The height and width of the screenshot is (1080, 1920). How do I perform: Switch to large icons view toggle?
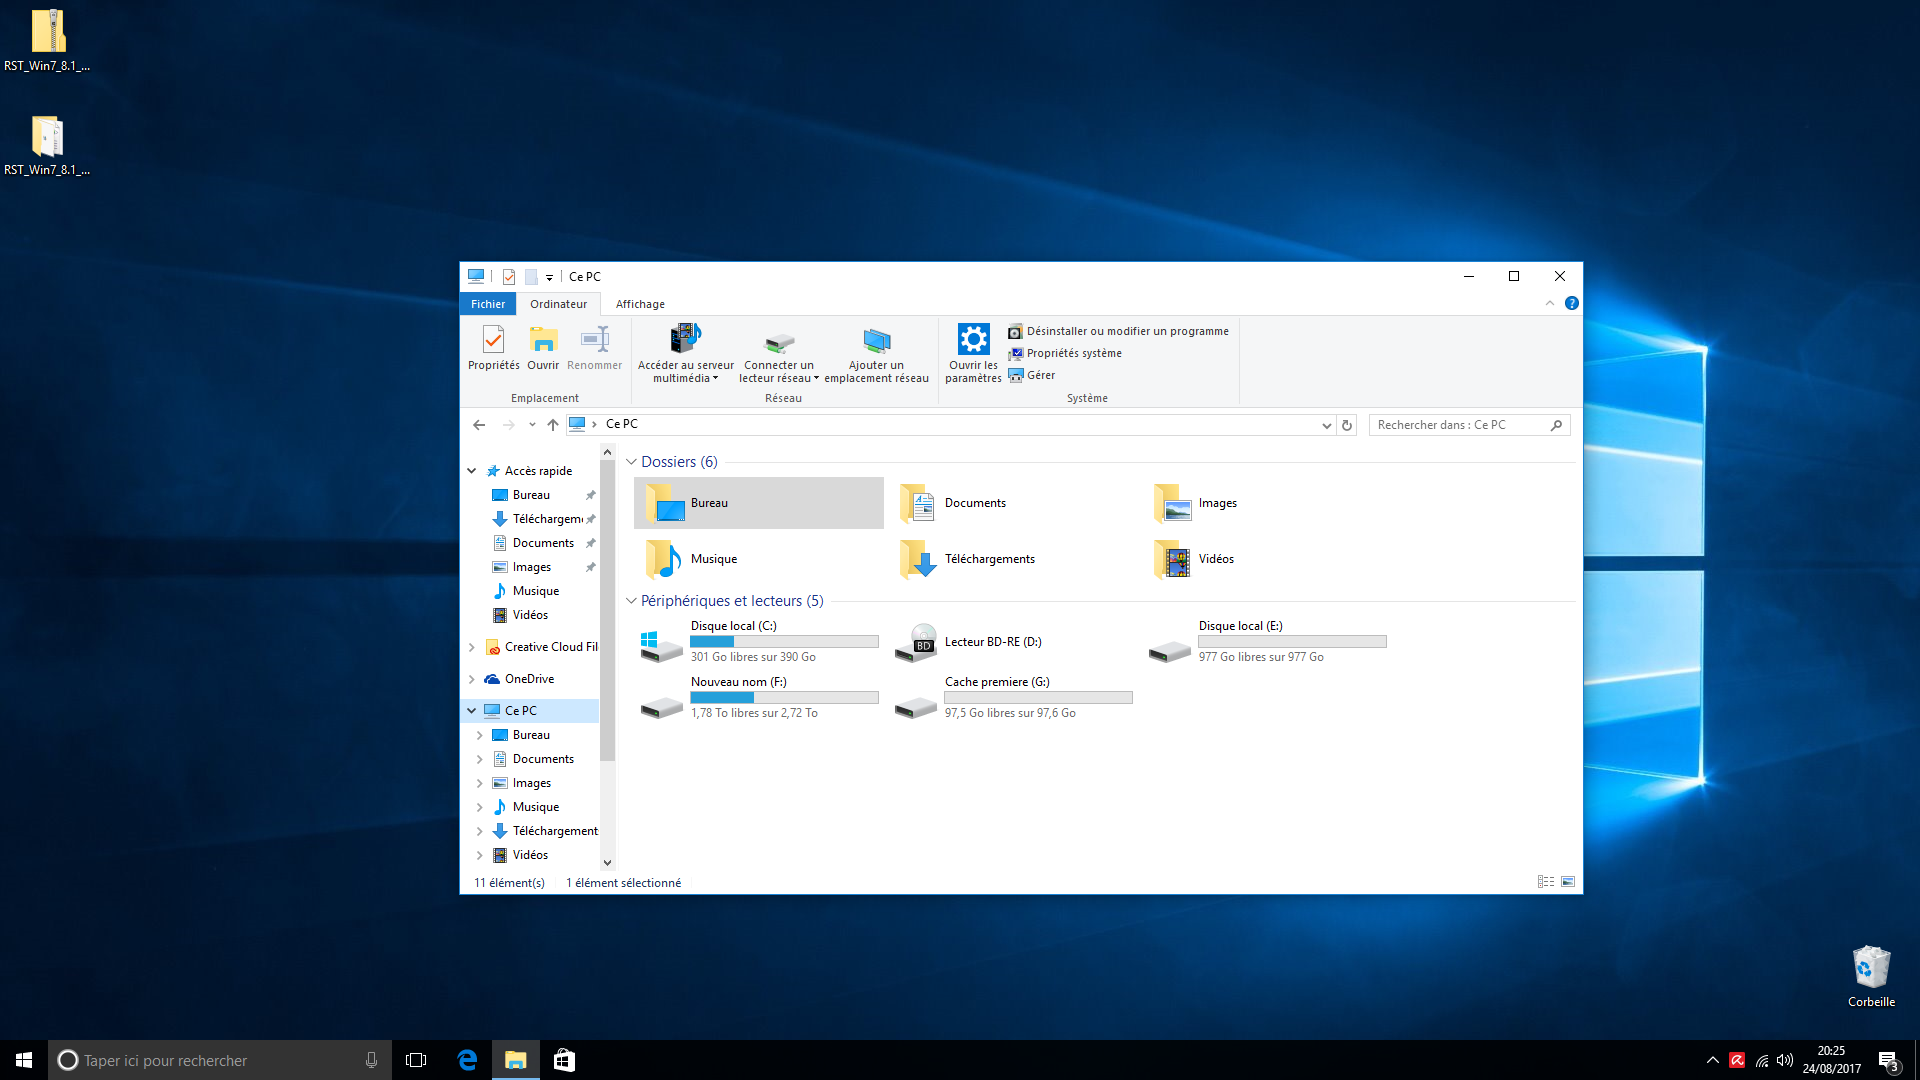tap(1568, 882)
